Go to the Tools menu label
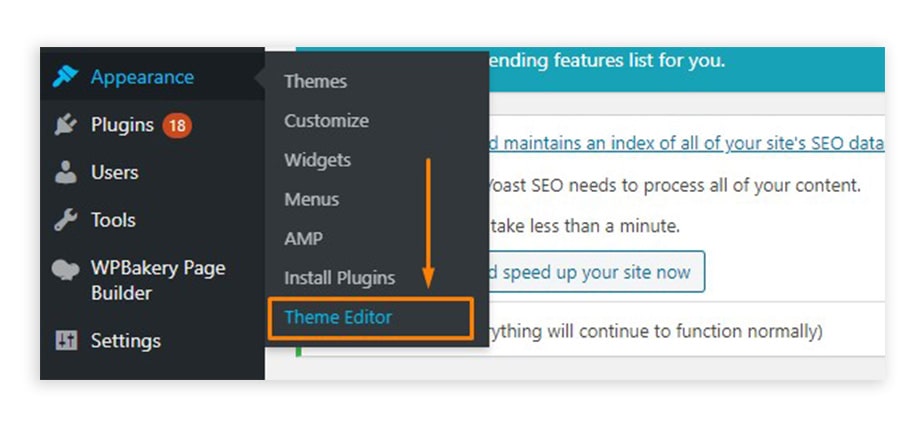The height and width of the screenshot is (434, 924). (113, 220)
